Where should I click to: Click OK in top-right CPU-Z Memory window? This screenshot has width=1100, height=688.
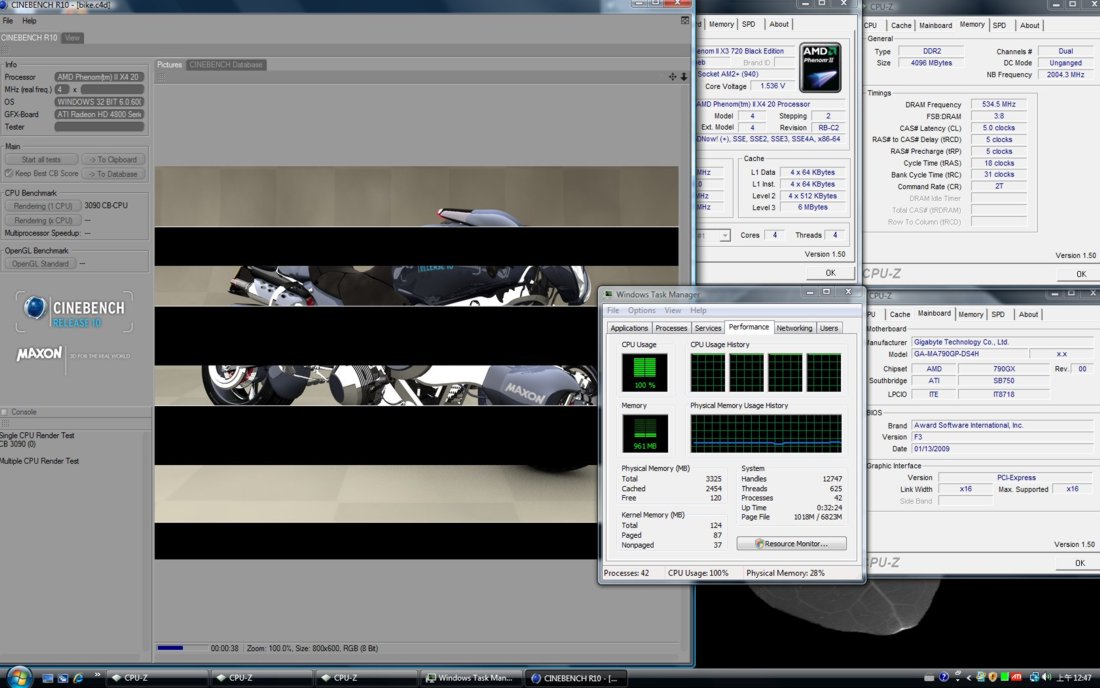coord(1081,274)
